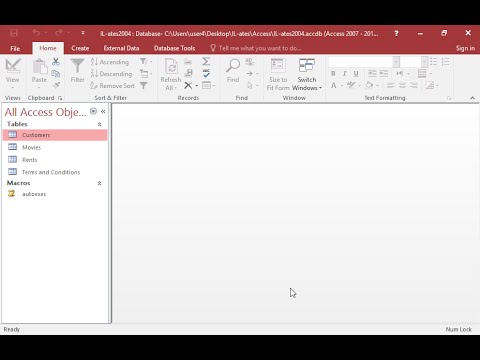The height and width of the screenshot is (360, 480).
Task: Open the All Access Objects pane dropdown
Action: pos(93,111)
